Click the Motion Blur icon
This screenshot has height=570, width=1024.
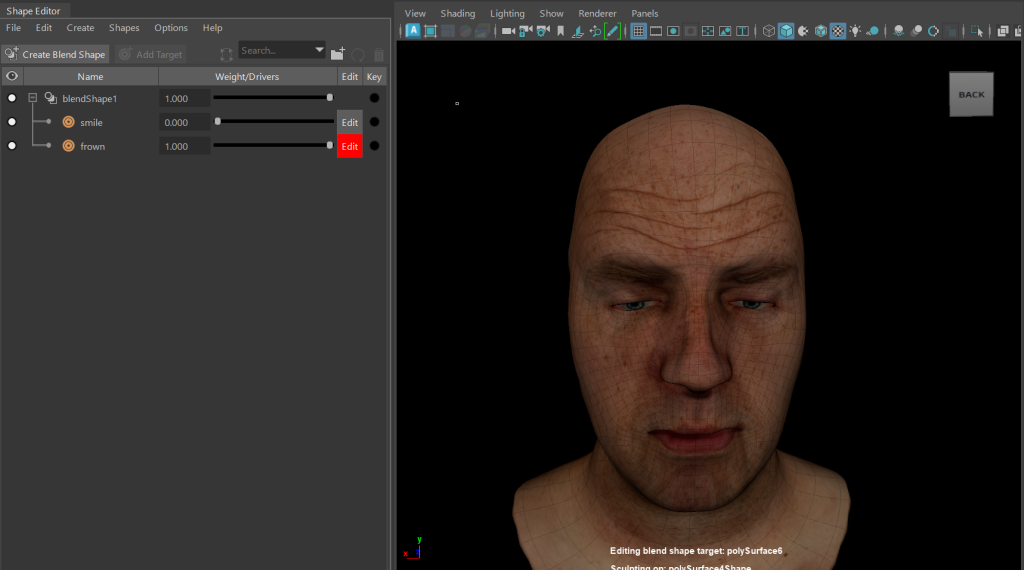[916, 31]
